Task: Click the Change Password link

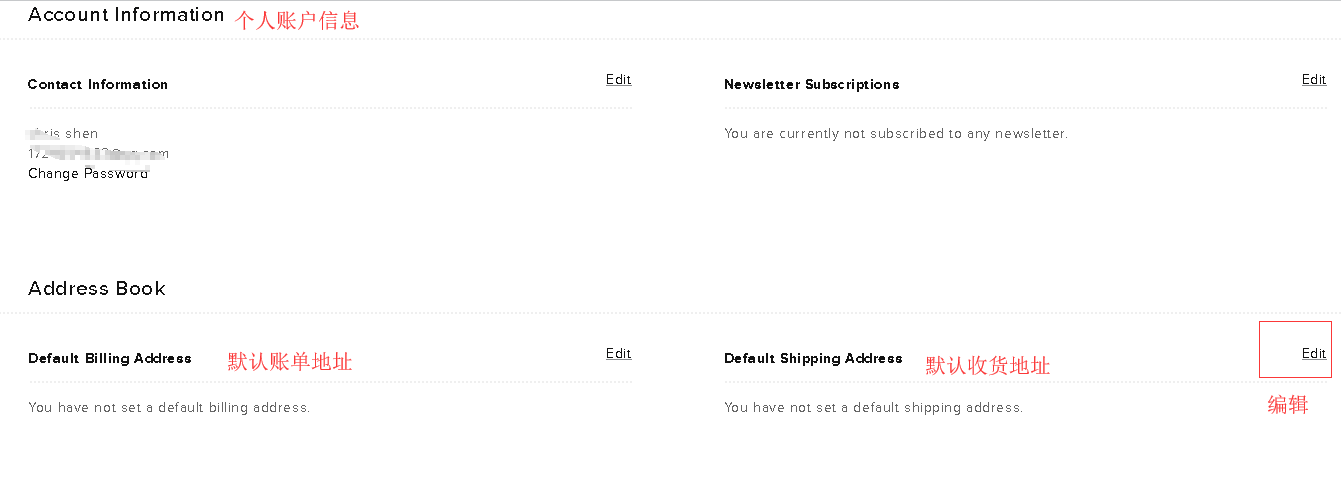Action: point(88,174)
